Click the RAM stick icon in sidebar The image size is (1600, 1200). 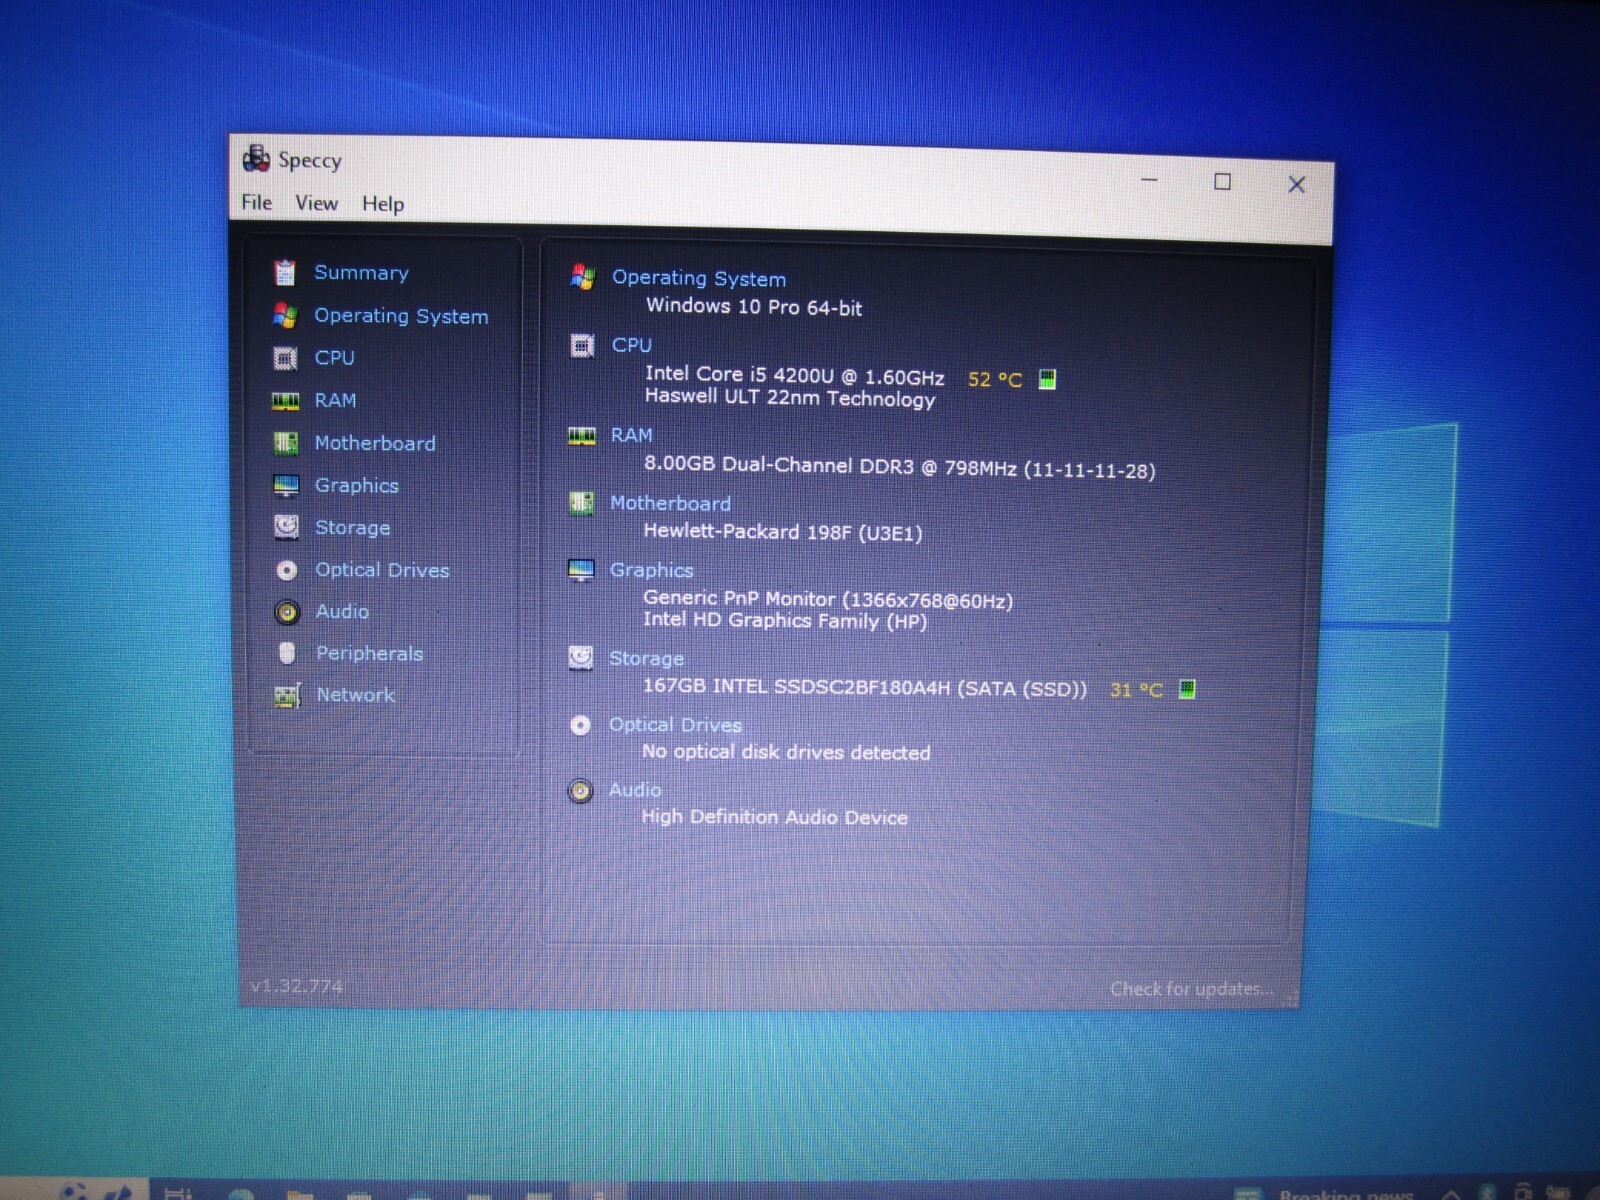point(285,401)
